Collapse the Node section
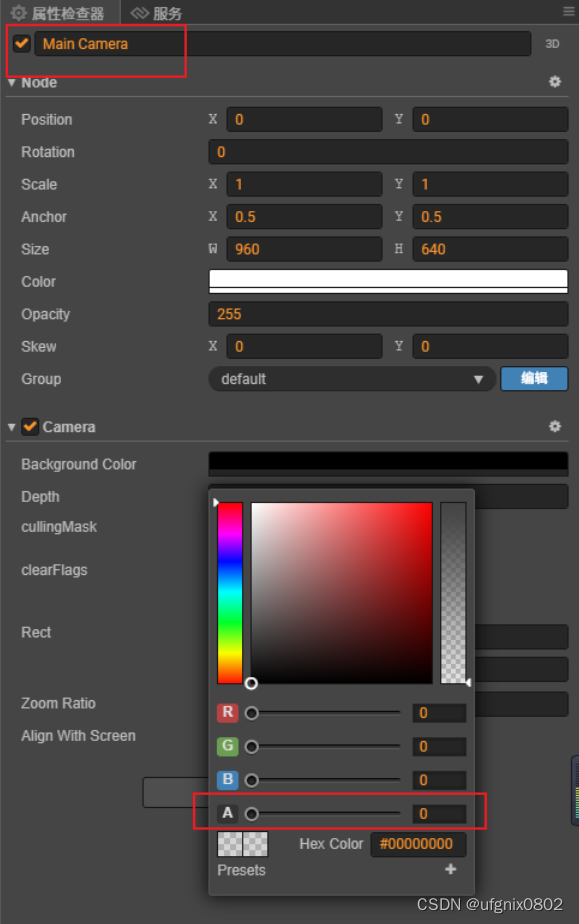 coord(11,82)
